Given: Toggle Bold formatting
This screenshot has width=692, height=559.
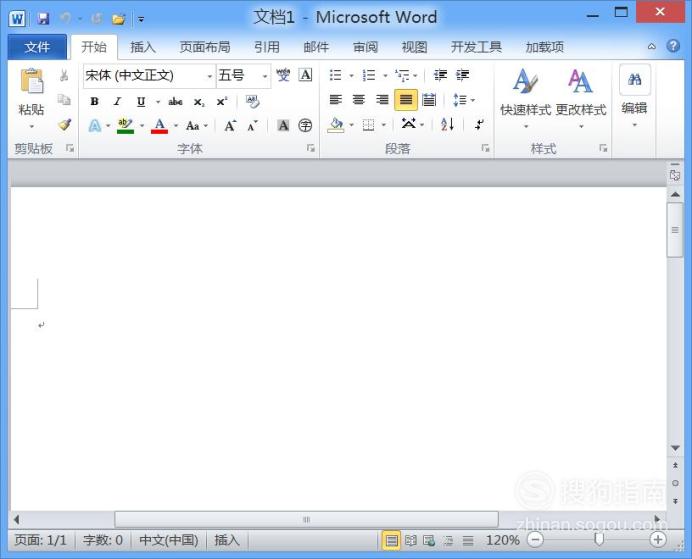Looking at the screenshot, I should coord(94,102).
